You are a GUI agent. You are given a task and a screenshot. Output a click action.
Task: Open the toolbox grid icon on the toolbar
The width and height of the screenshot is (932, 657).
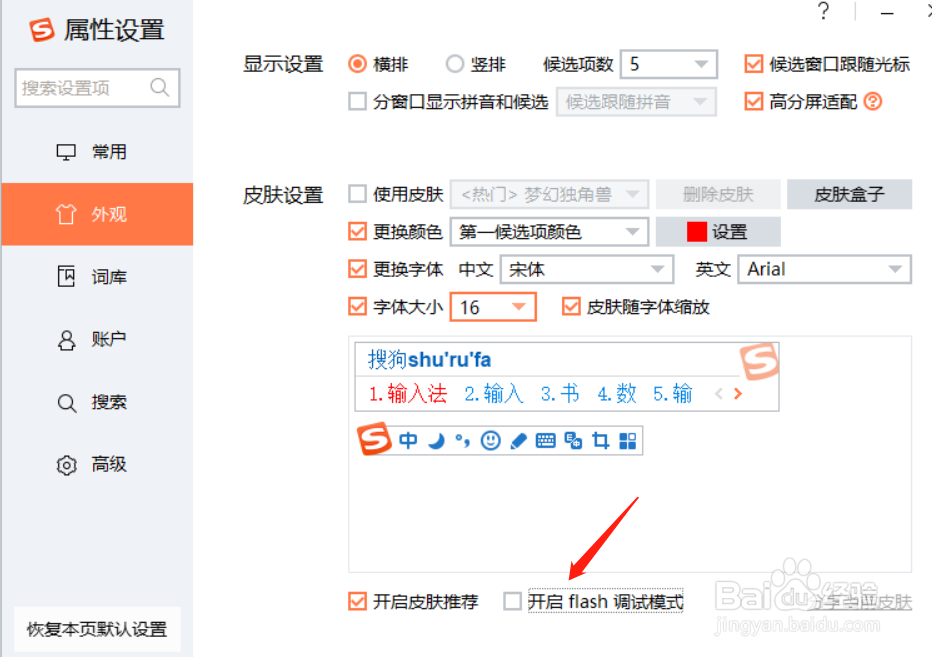click(628, 441)
